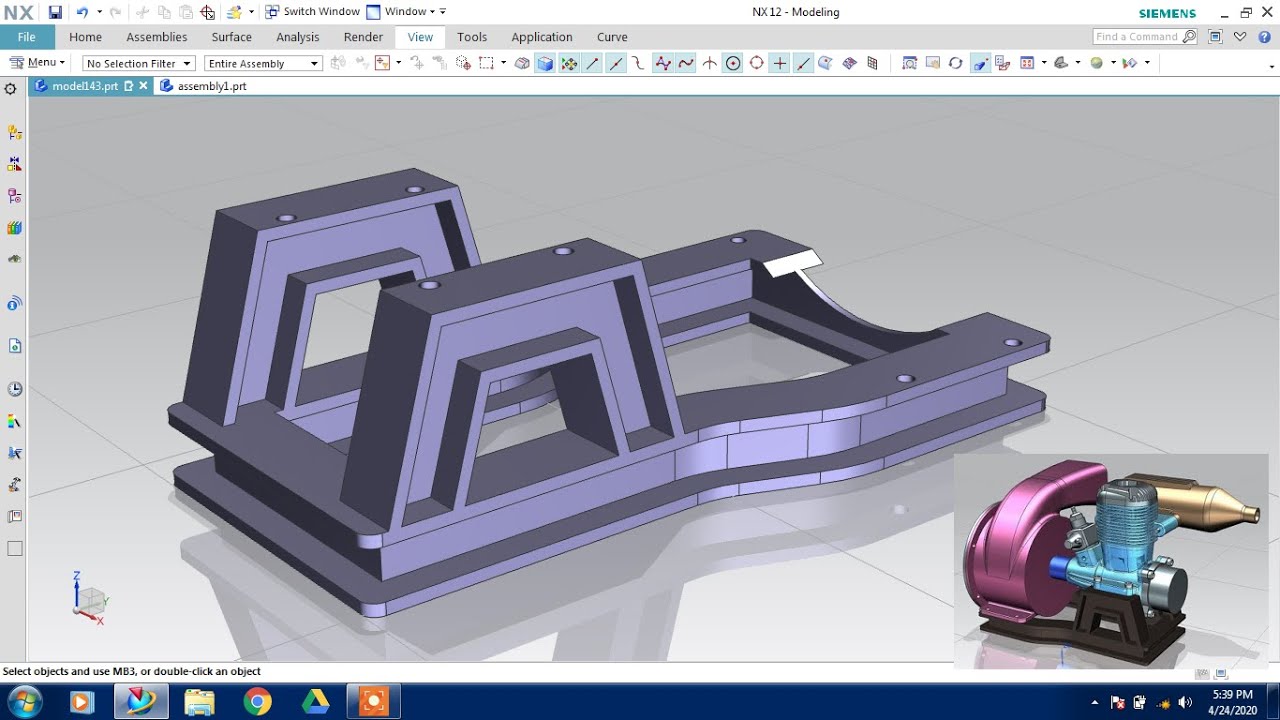This screenshot has width=1280, height=720.
Task: Switch to the Application ribbon tab
Action: pyautogui.click(x=541, y=37)
